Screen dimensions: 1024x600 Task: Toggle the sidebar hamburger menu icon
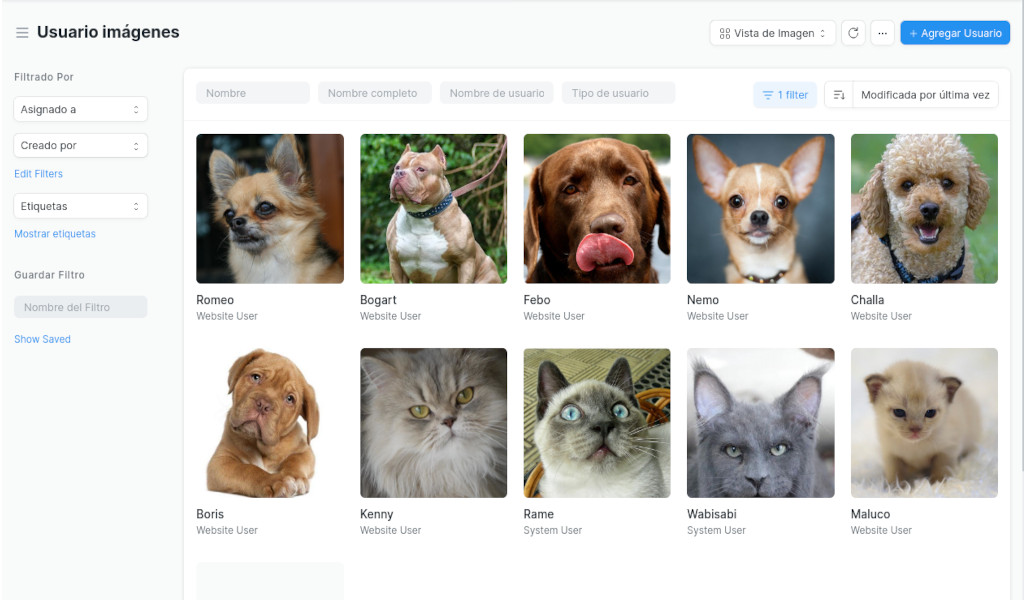(x=22, y=33)
